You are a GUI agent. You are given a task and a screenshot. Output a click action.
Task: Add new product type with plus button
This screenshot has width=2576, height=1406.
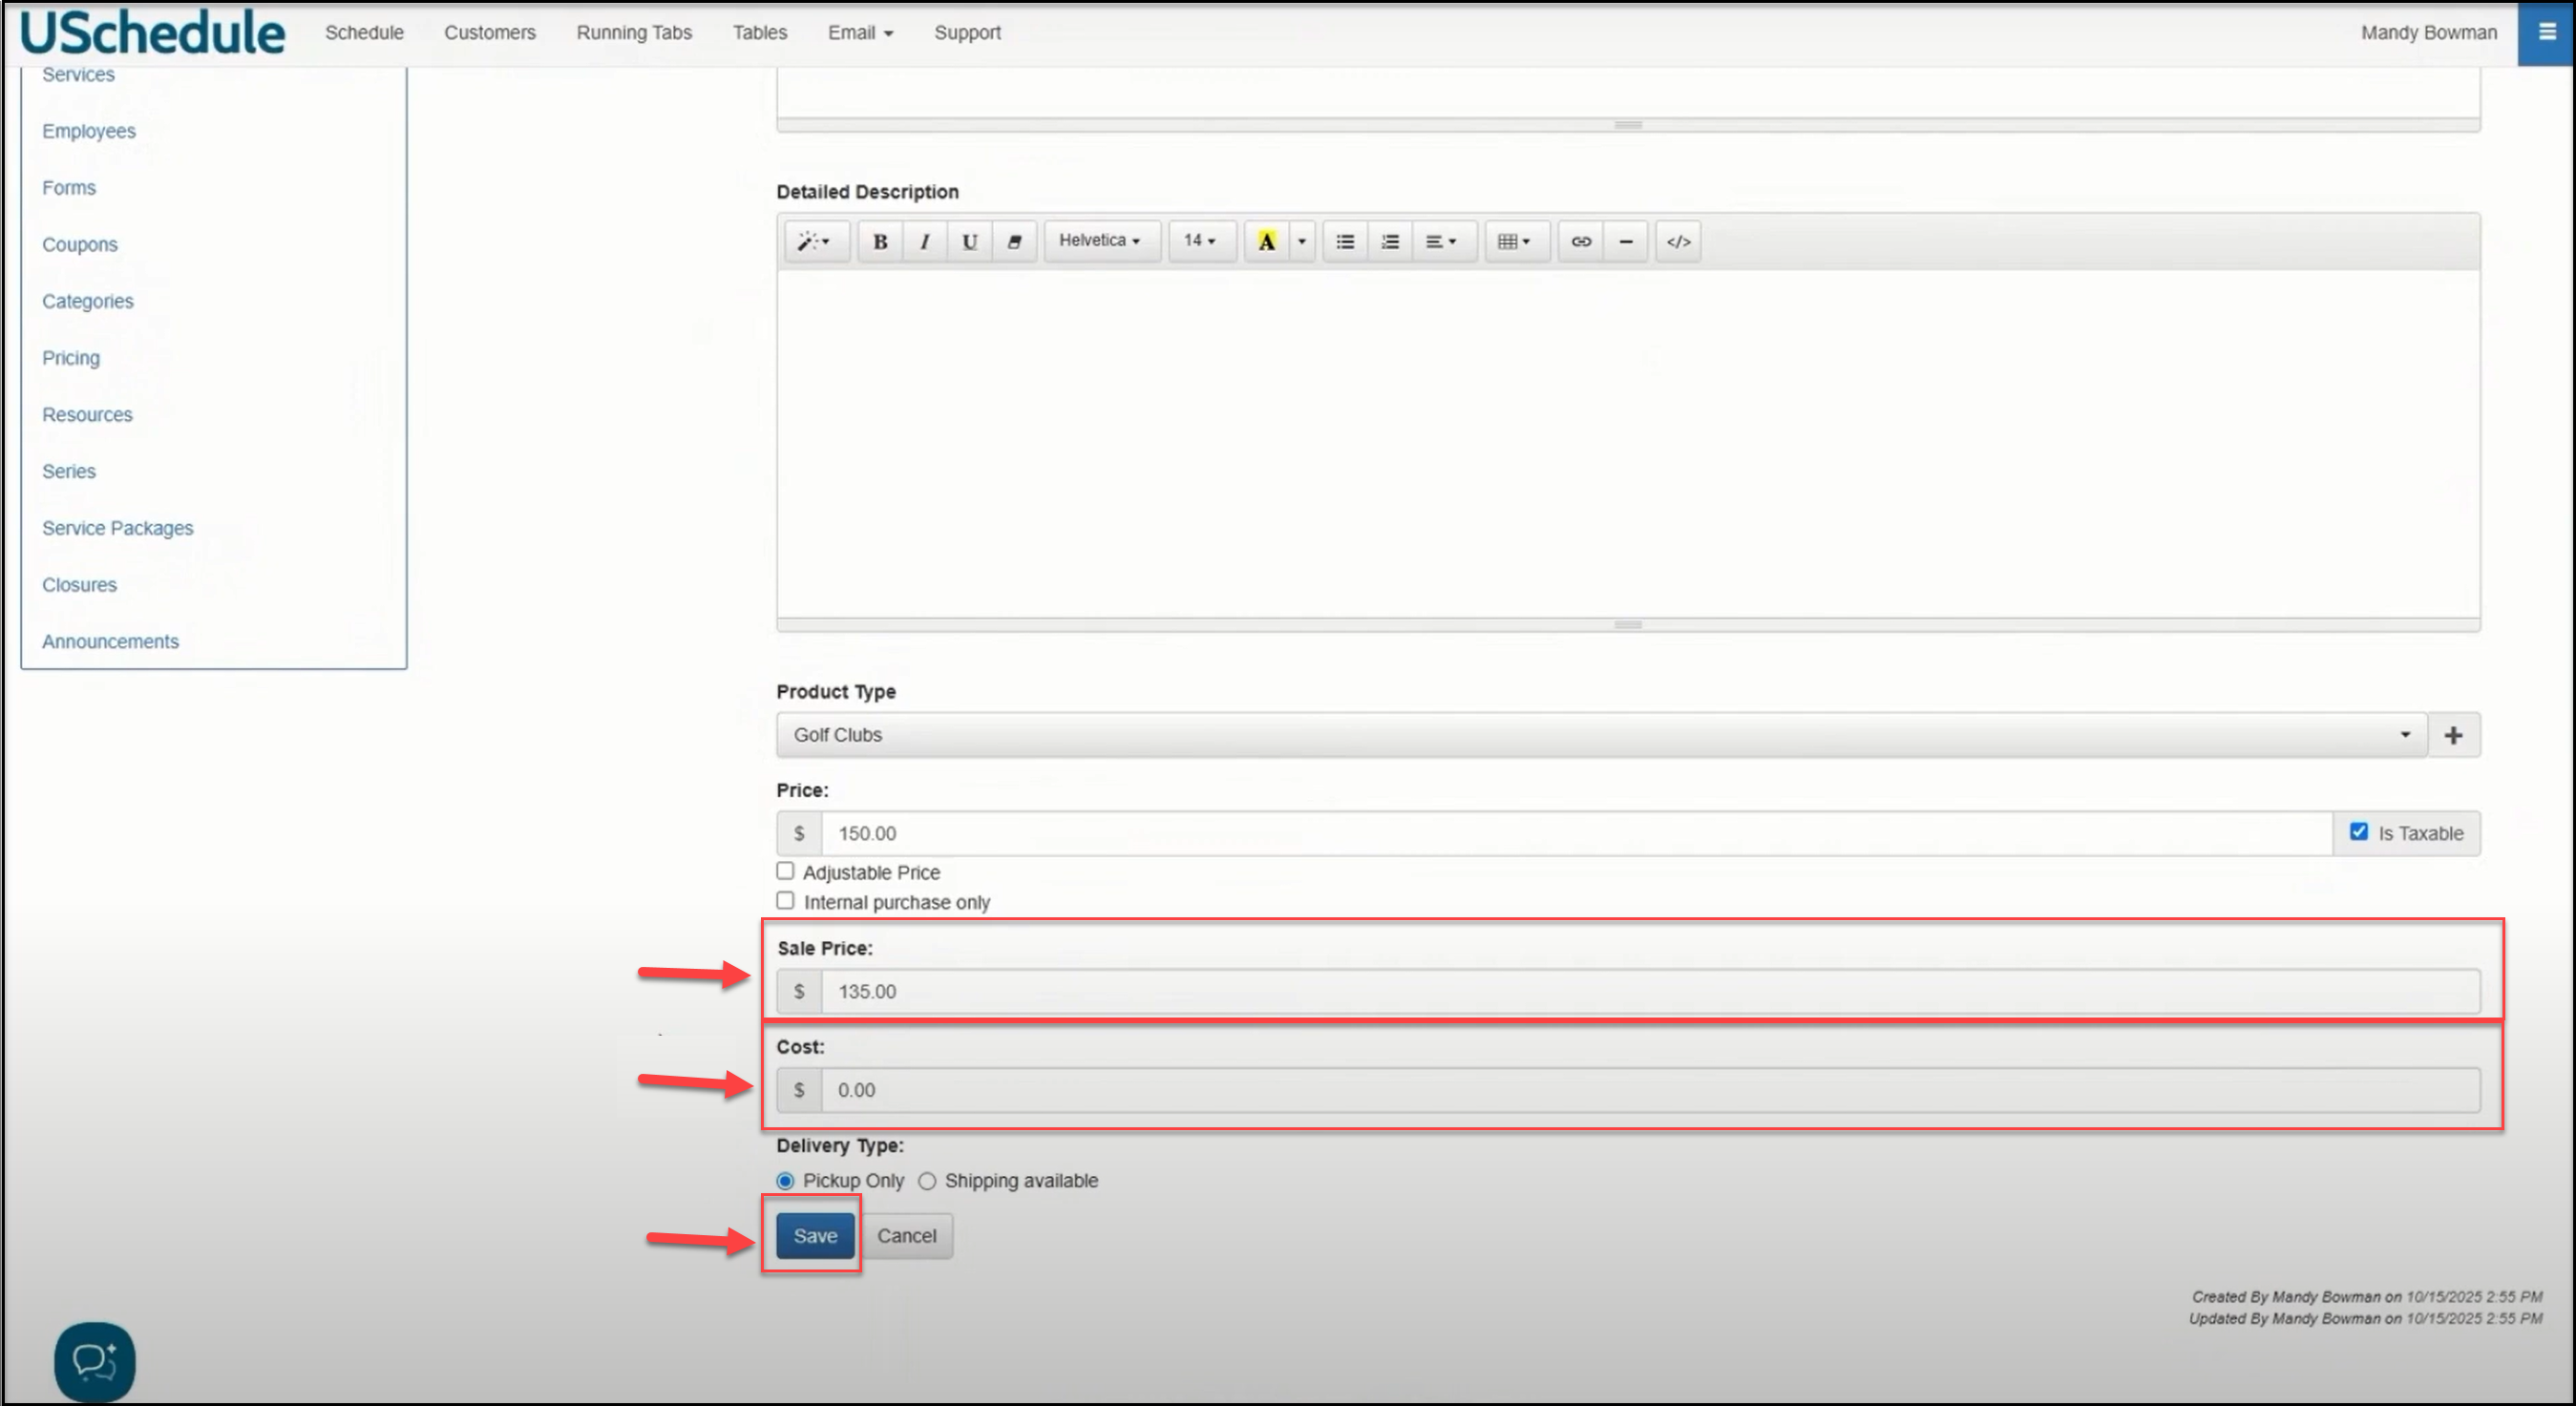(x=2453, y=735)
